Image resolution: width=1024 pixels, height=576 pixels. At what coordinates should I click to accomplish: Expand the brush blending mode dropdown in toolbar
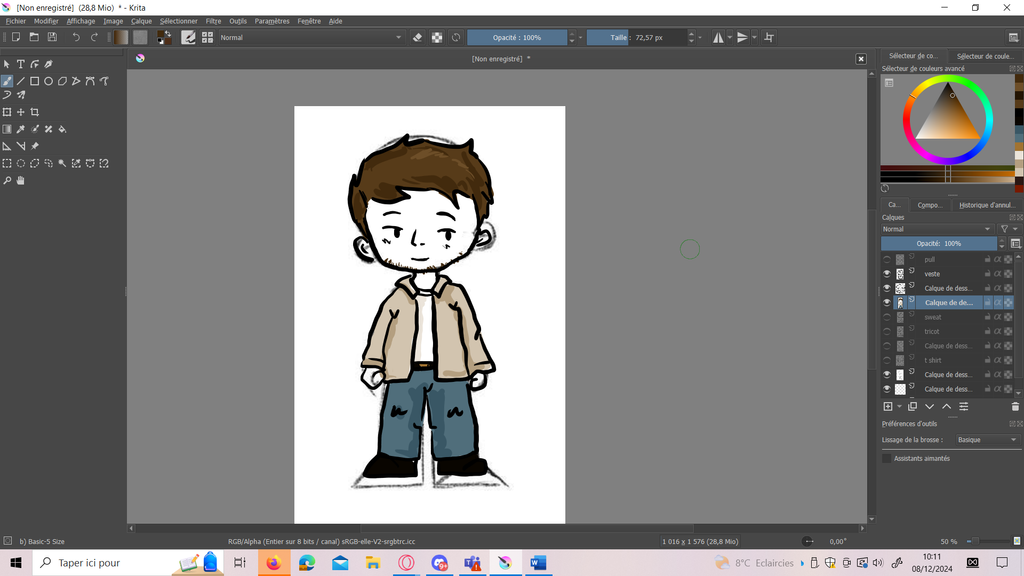click(x=310, y=37)
